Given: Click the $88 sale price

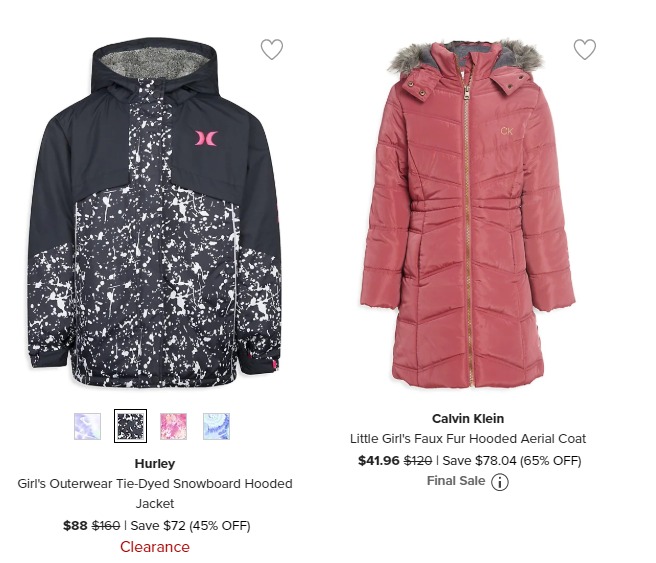Looking at the screenshot, I should tap(75, 525).
